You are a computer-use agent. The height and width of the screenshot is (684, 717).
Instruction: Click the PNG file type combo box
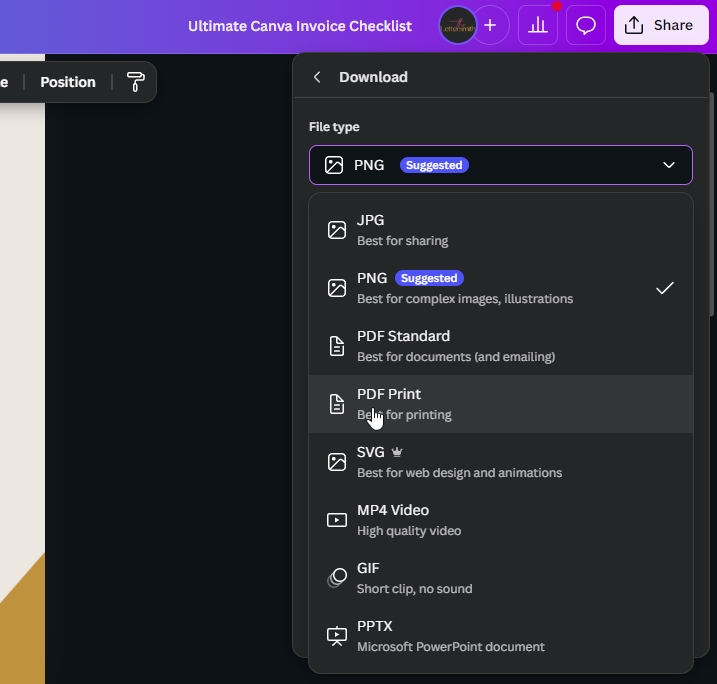coord(500,165)
